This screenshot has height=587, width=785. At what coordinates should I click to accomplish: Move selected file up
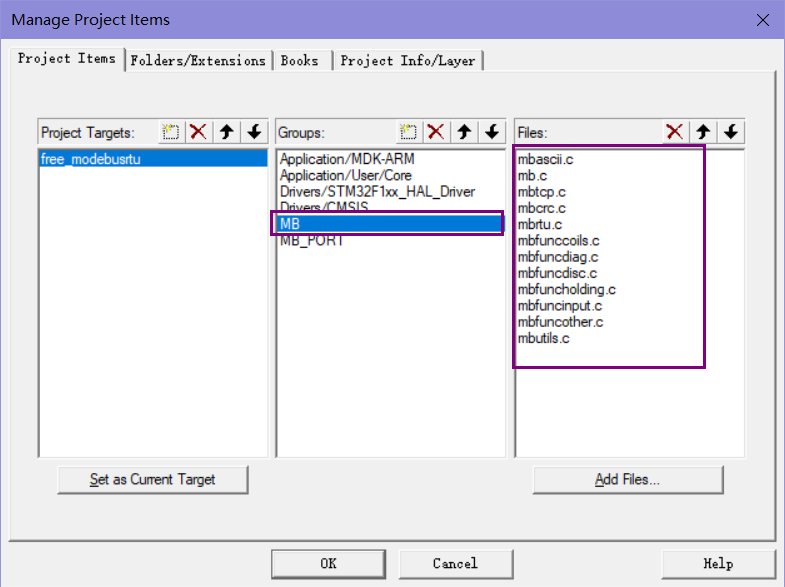(703, 132)
